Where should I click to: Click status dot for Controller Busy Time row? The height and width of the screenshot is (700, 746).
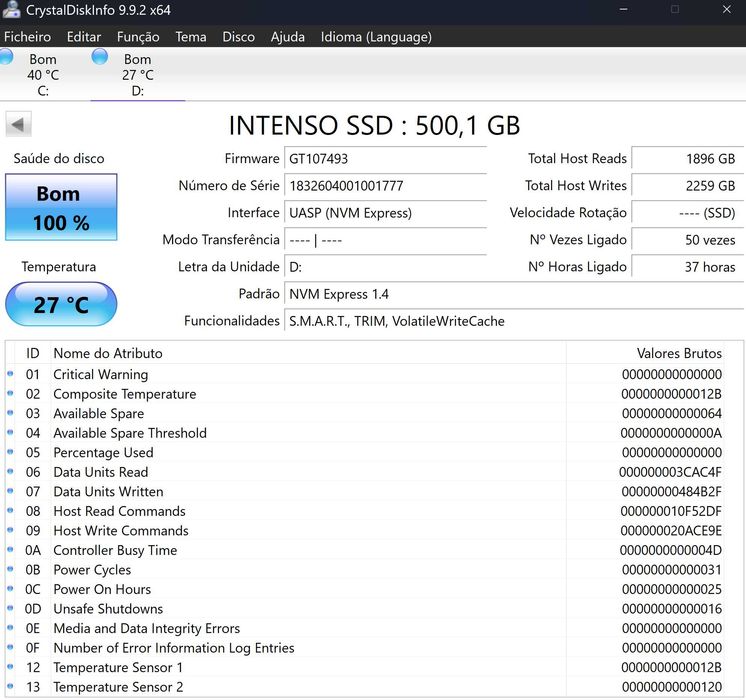tap(10, 550)
